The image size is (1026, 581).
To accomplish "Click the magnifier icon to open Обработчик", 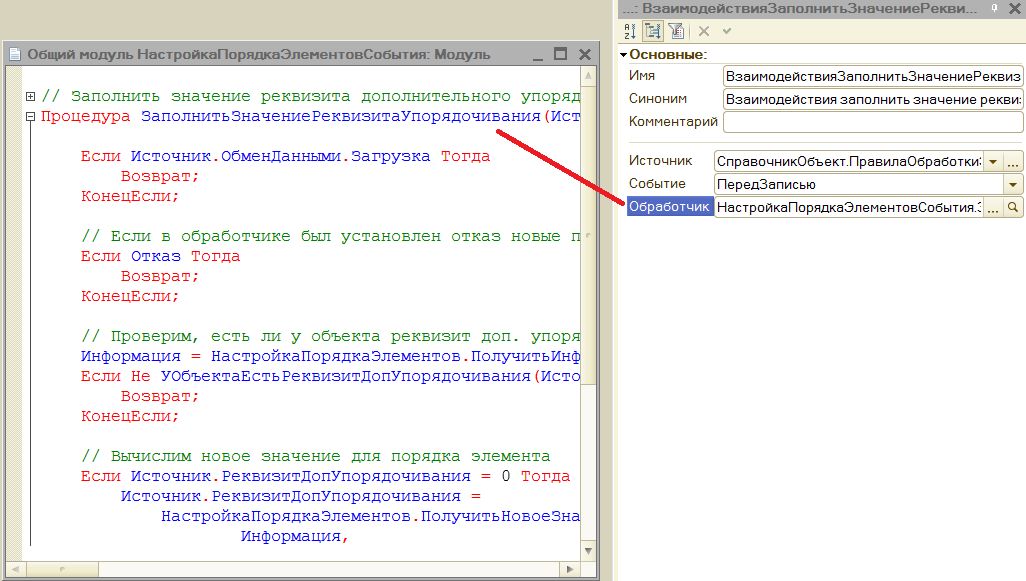I will (1013, 207).
